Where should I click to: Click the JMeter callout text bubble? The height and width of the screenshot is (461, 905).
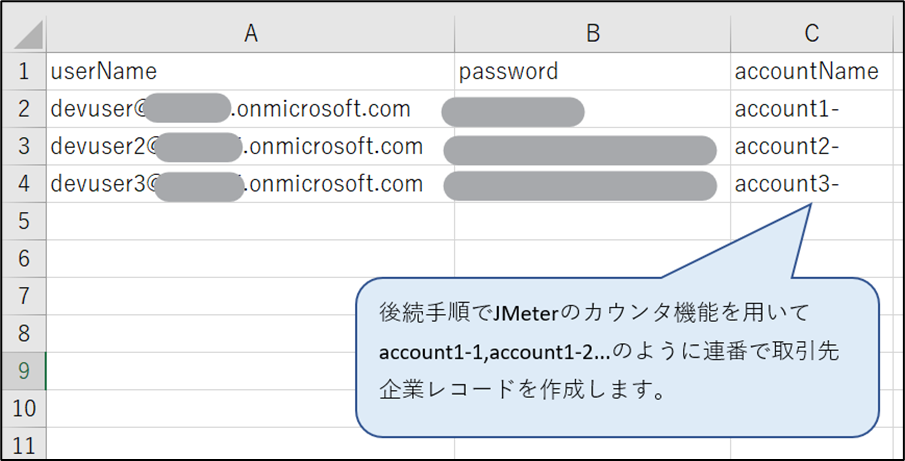coord(617,355)
